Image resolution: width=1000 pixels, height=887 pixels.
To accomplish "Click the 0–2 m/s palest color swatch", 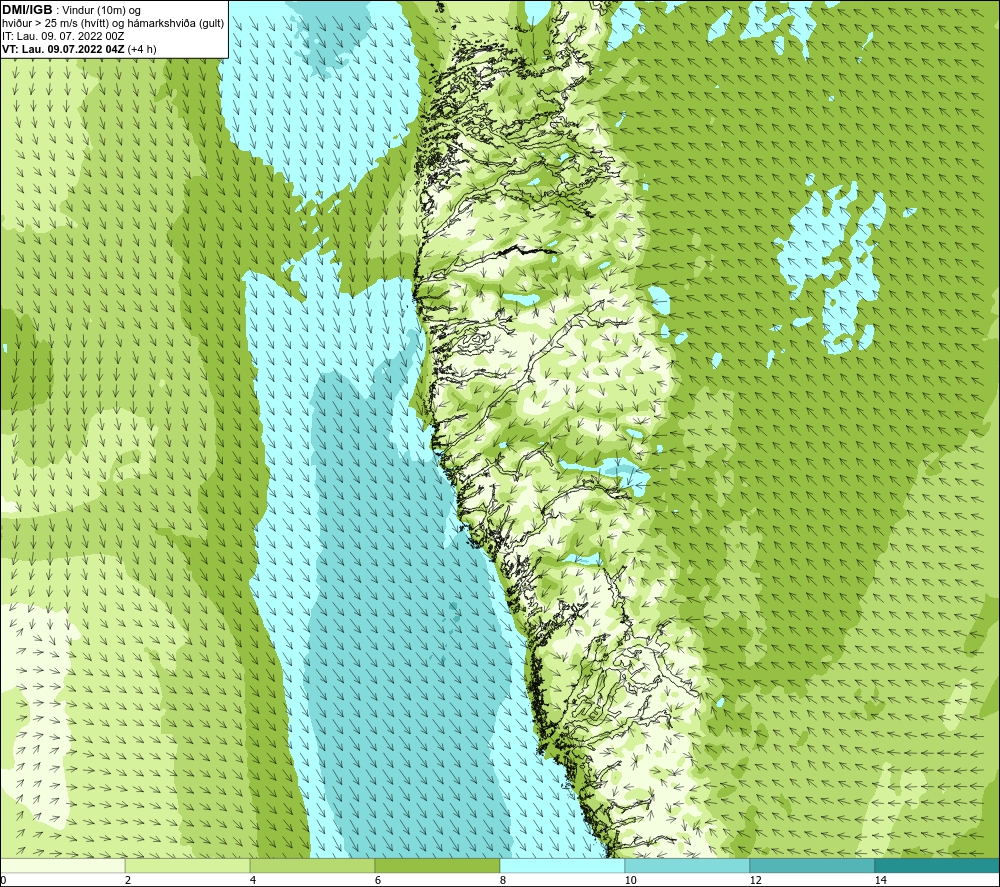I will (x=62, y=865).
